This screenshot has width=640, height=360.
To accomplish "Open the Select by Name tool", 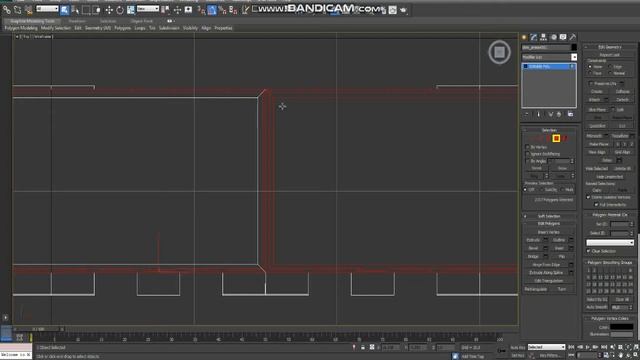I will click(75, 9).
